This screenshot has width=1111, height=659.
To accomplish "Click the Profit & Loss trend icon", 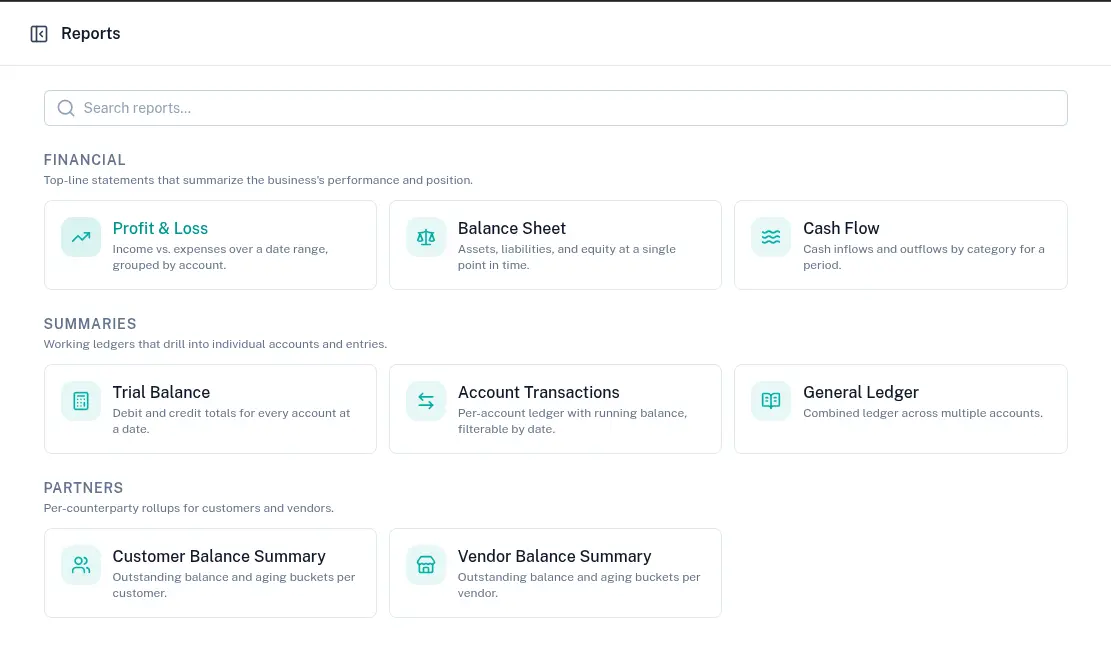I will coord(81,237).
